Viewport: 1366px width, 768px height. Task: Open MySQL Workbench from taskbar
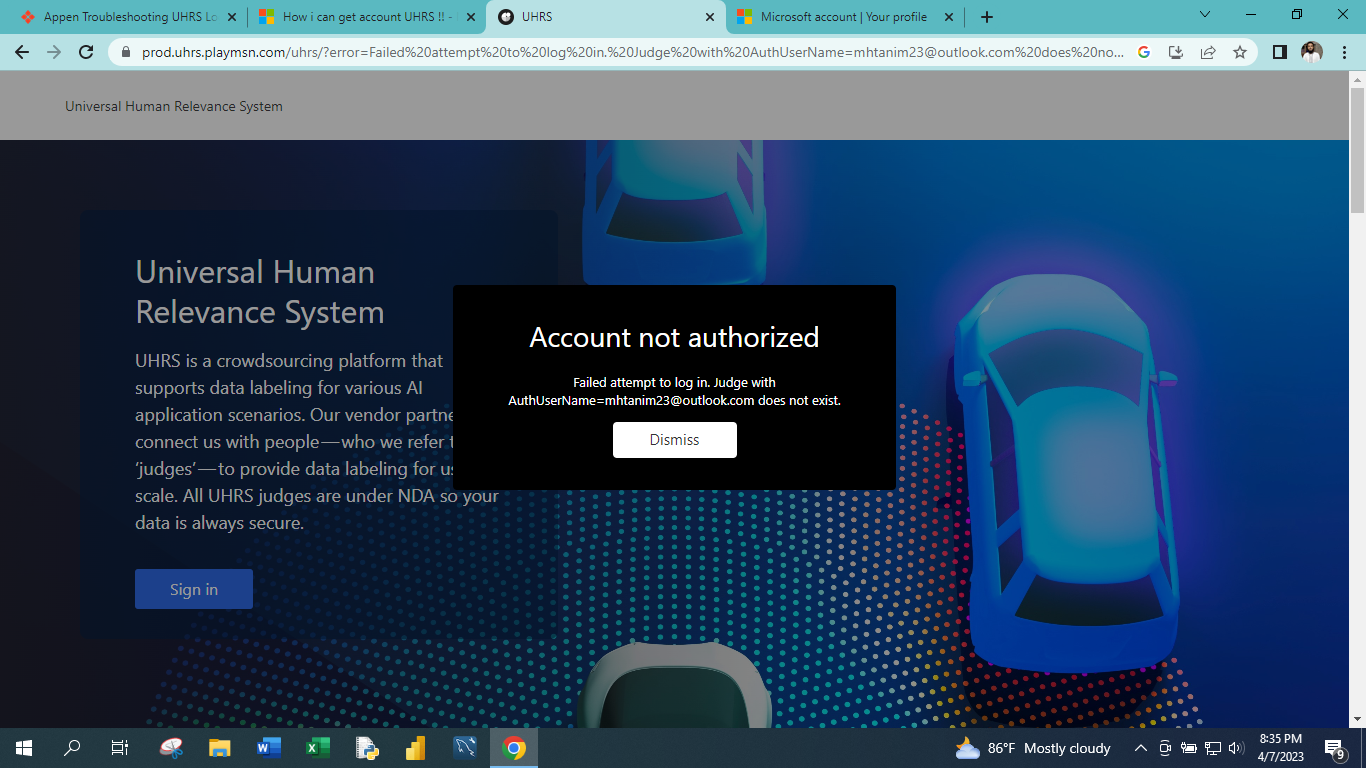pos(465,748)
